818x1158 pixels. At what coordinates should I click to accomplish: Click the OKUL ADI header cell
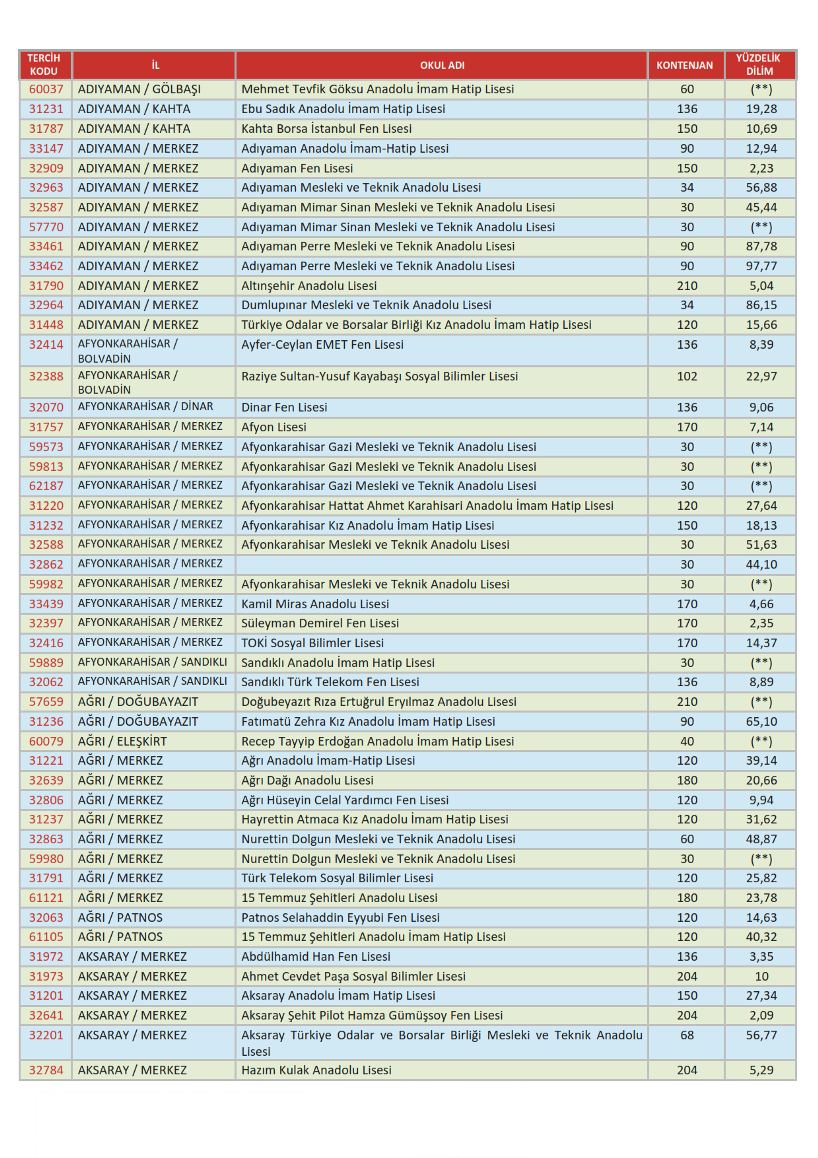(441, 65)
